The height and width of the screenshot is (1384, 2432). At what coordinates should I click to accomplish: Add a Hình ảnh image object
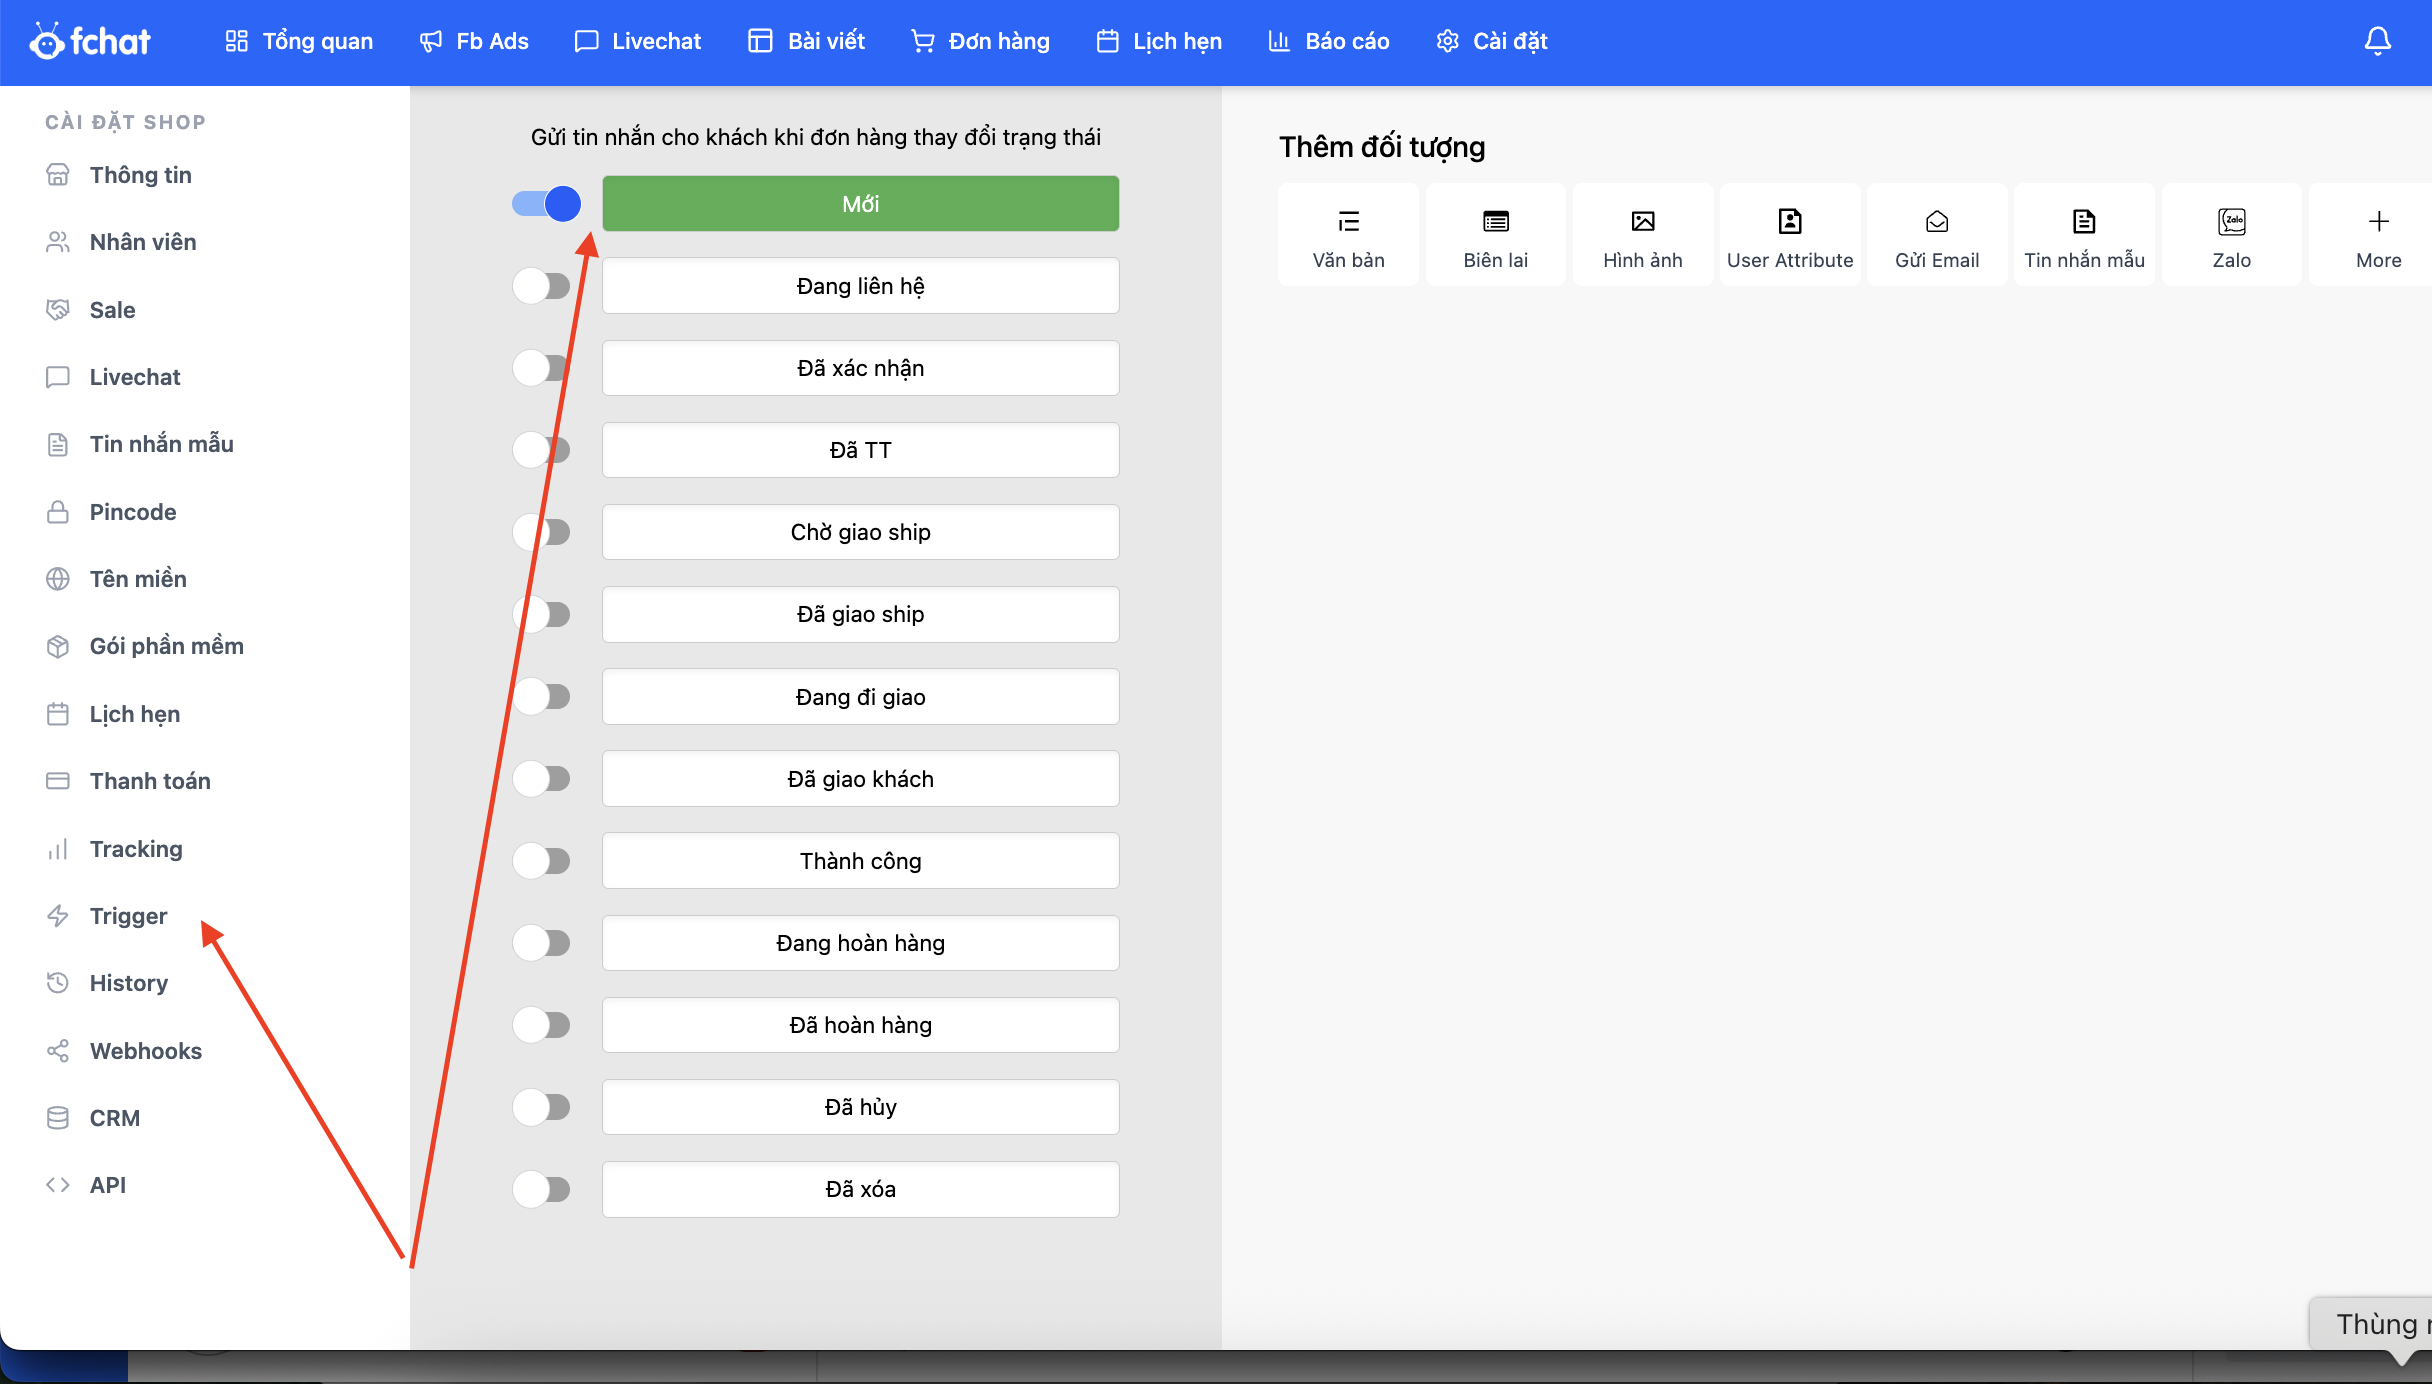(1642, 237)
